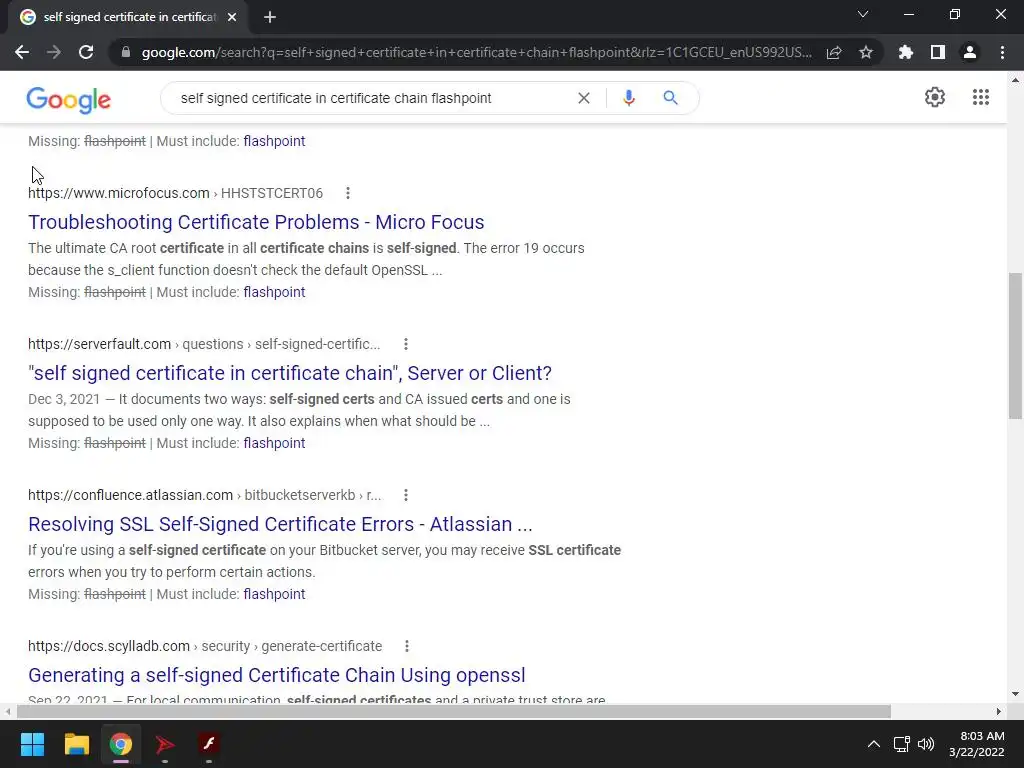Click the https://docs.scylladb.com URL text
The height and width of the screenshot is (768, 1024).
click(109, 646)
